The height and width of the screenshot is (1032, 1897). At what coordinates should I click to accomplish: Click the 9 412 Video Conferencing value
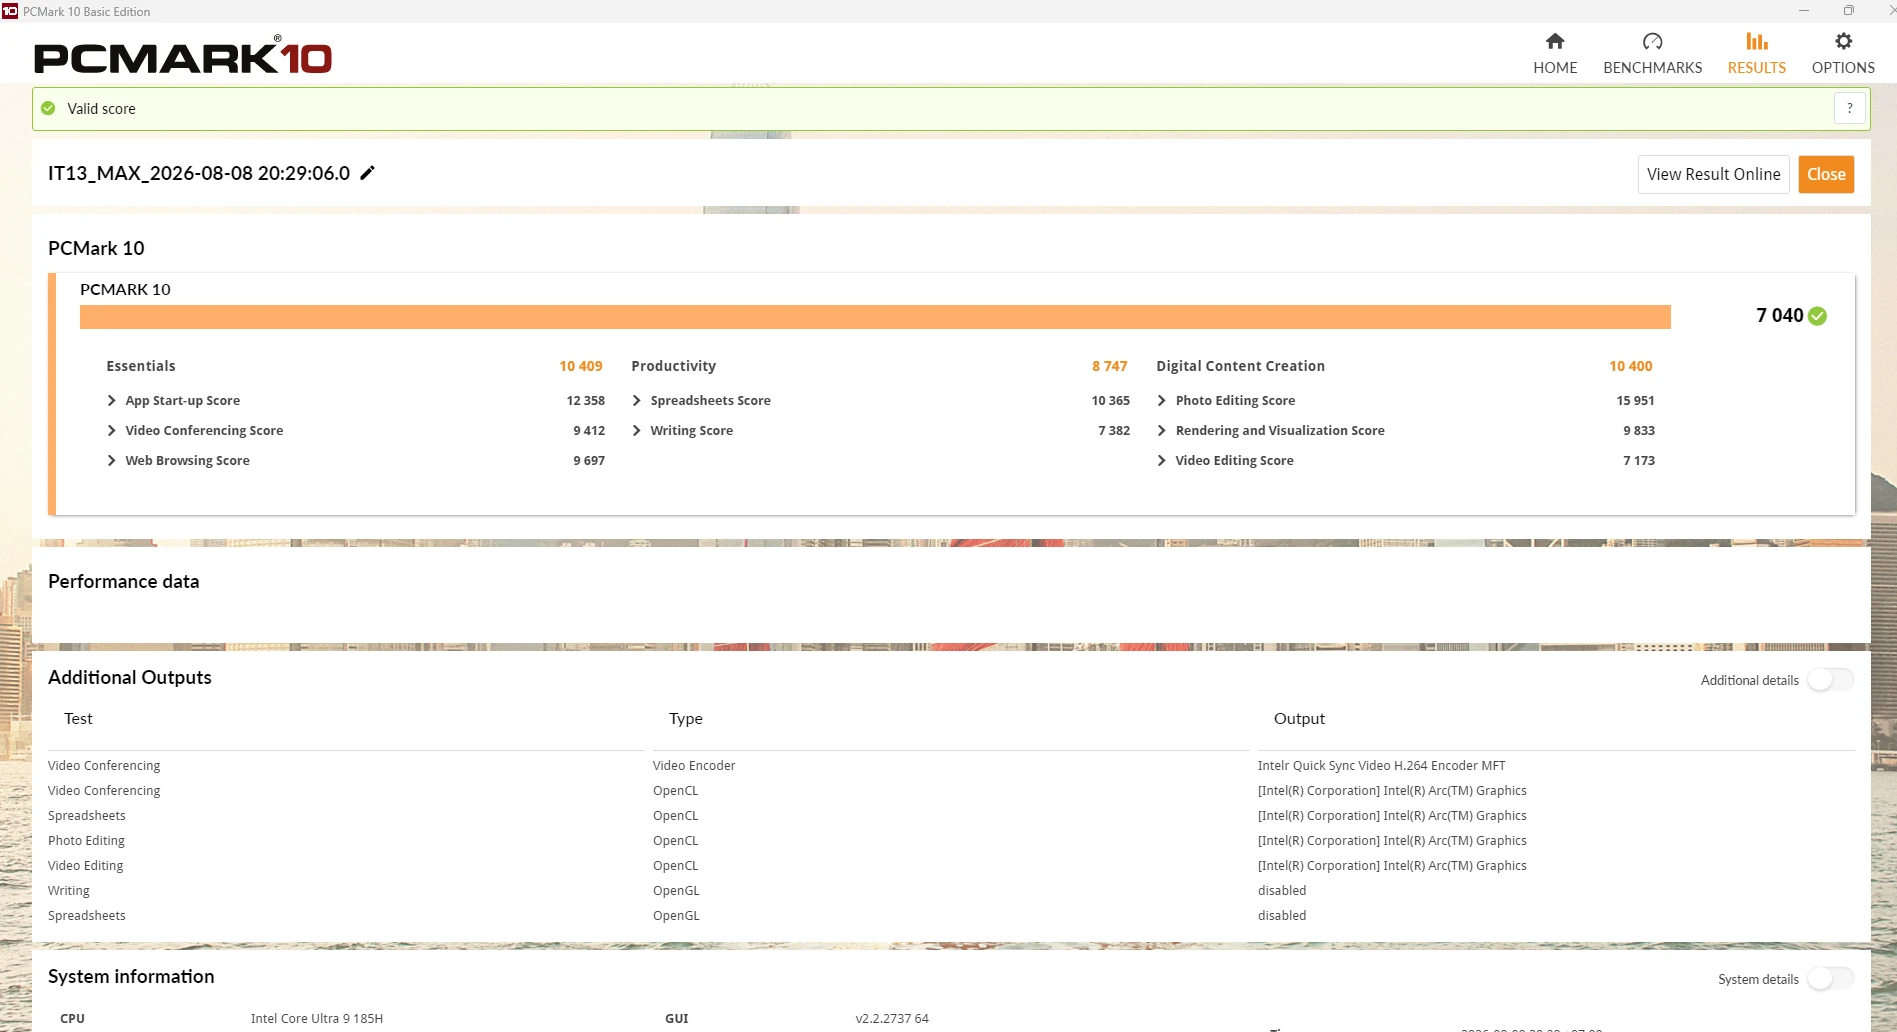tap(589, 430)
